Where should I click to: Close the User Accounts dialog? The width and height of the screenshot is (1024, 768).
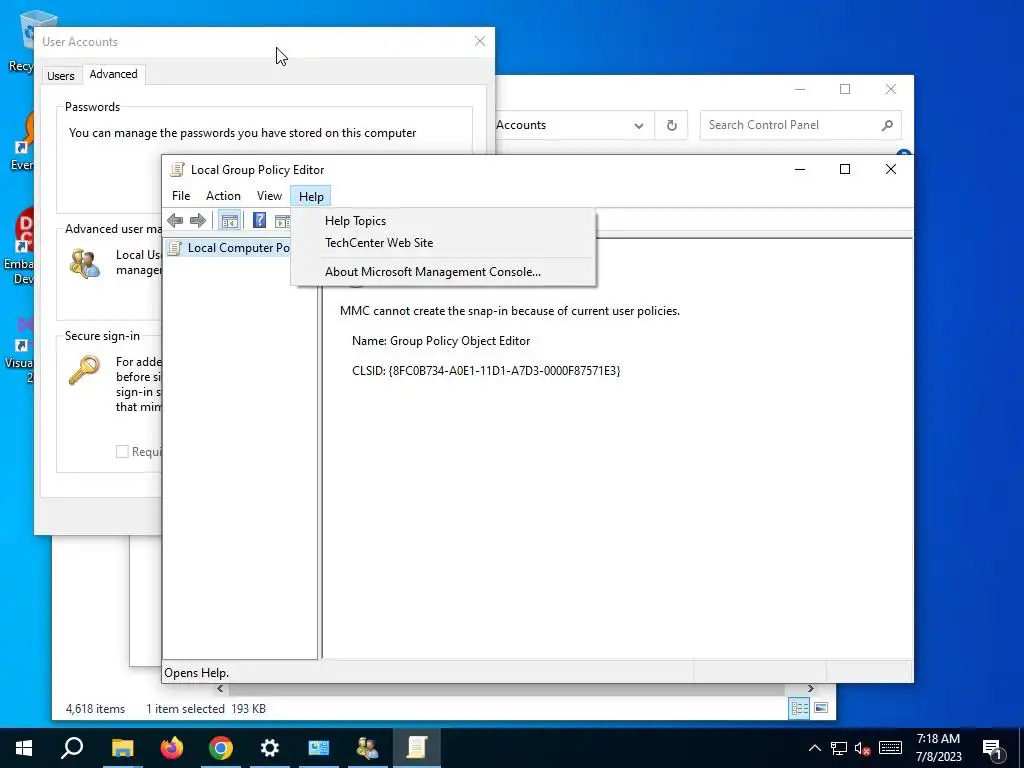pyautogui.click(x=480, y=41)
